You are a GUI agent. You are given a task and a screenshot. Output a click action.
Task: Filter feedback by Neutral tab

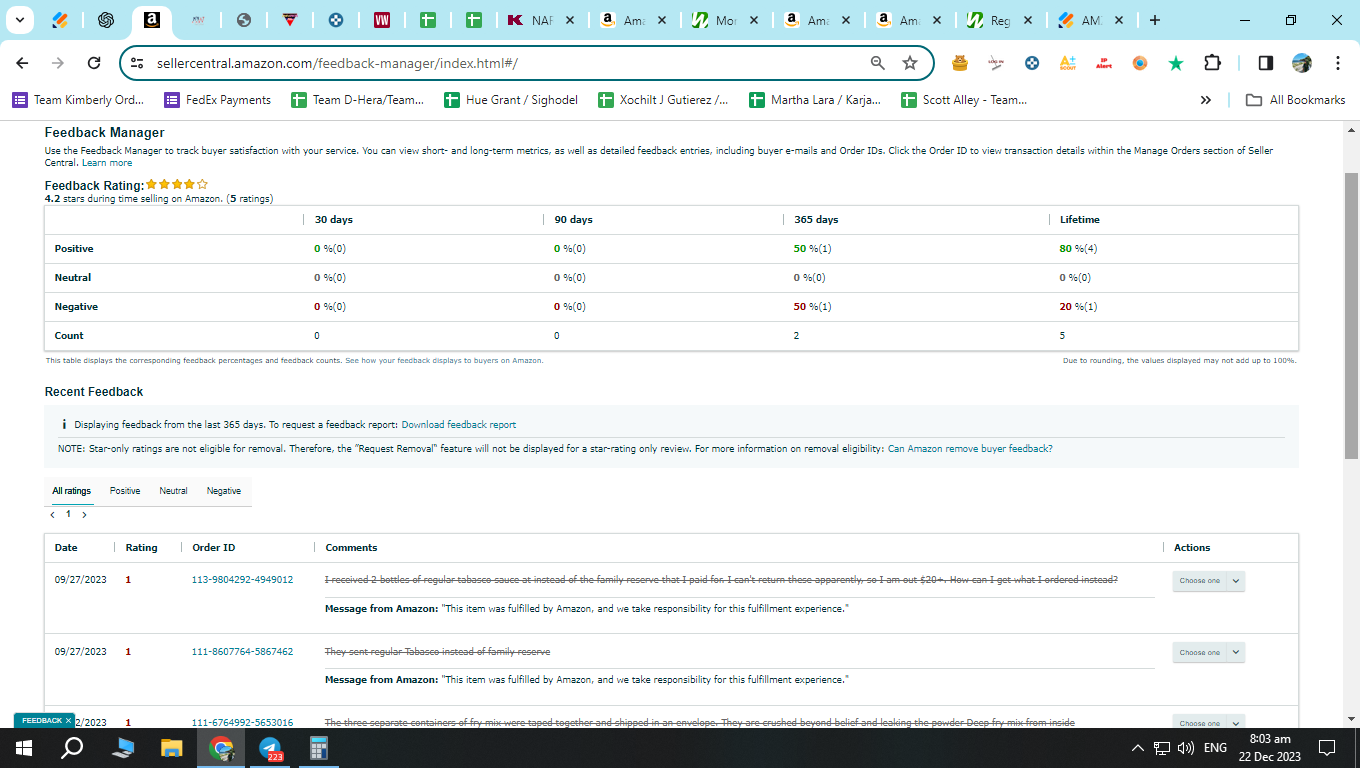(173, 491)
